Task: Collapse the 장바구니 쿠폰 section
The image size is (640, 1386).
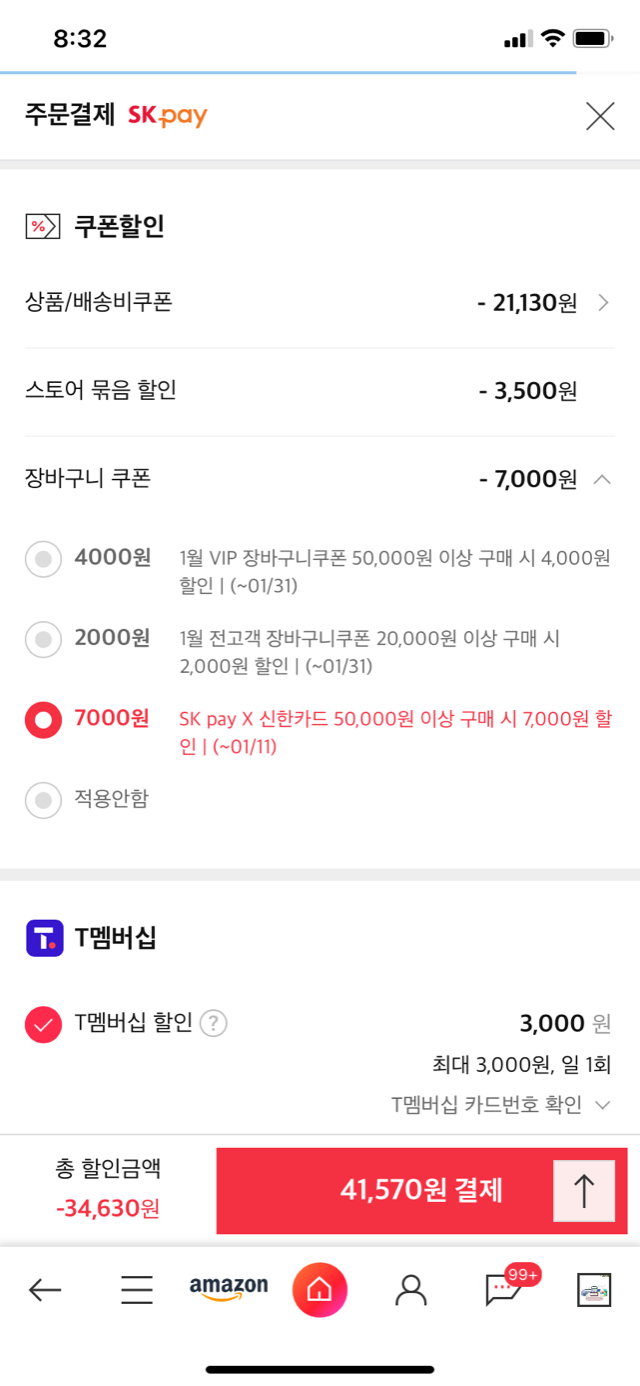Action: pyautogui.click(x=602, y=479)
